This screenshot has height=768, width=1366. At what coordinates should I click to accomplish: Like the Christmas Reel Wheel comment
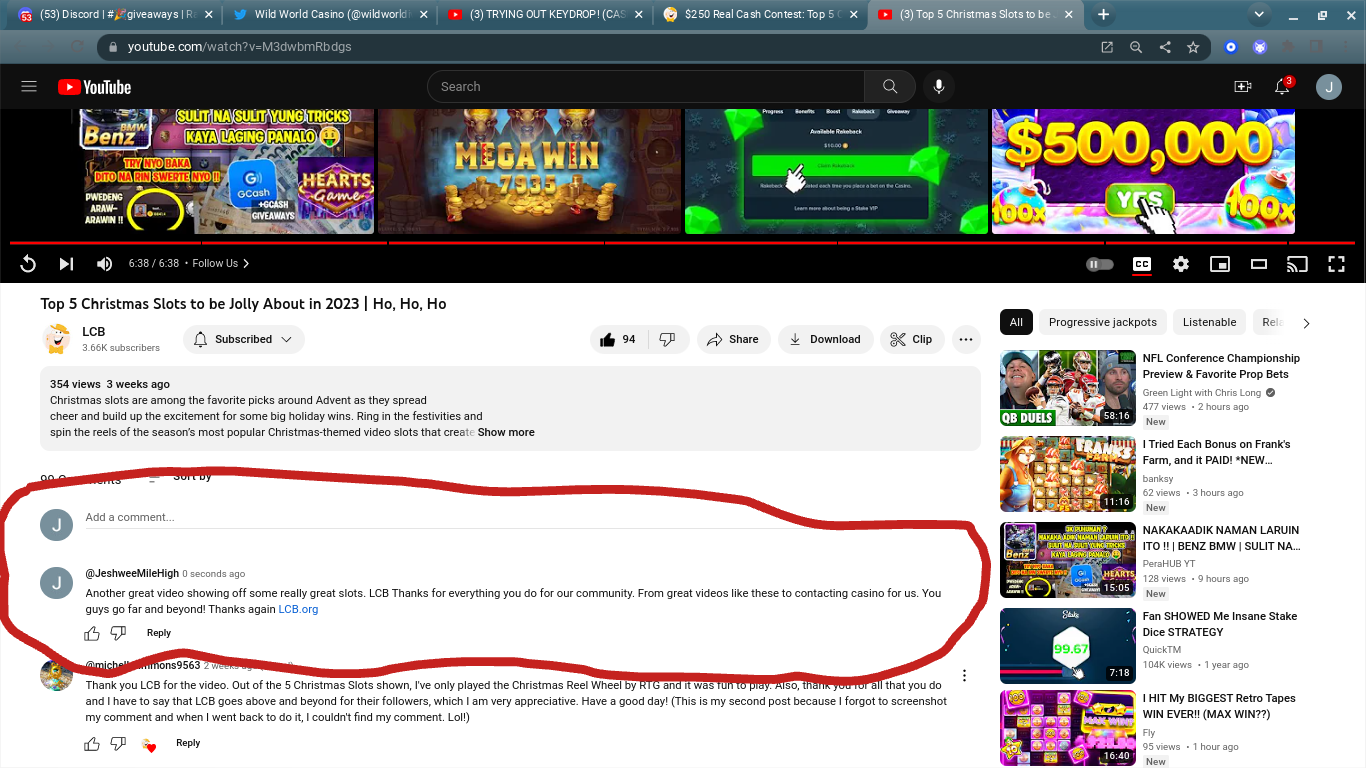[x=92, y=743]
